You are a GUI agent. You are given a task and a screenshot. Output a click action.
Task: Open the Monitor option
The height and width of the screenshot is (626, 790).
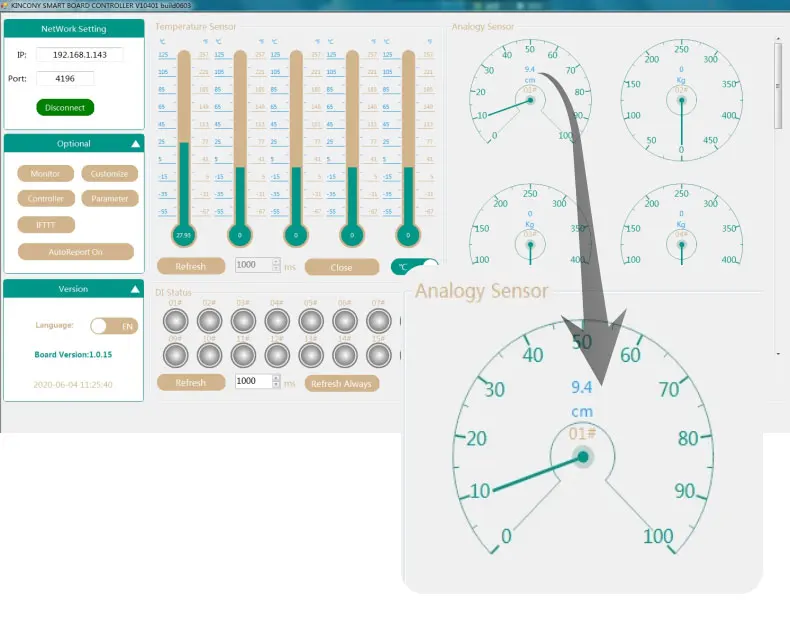tap(45, 173)
